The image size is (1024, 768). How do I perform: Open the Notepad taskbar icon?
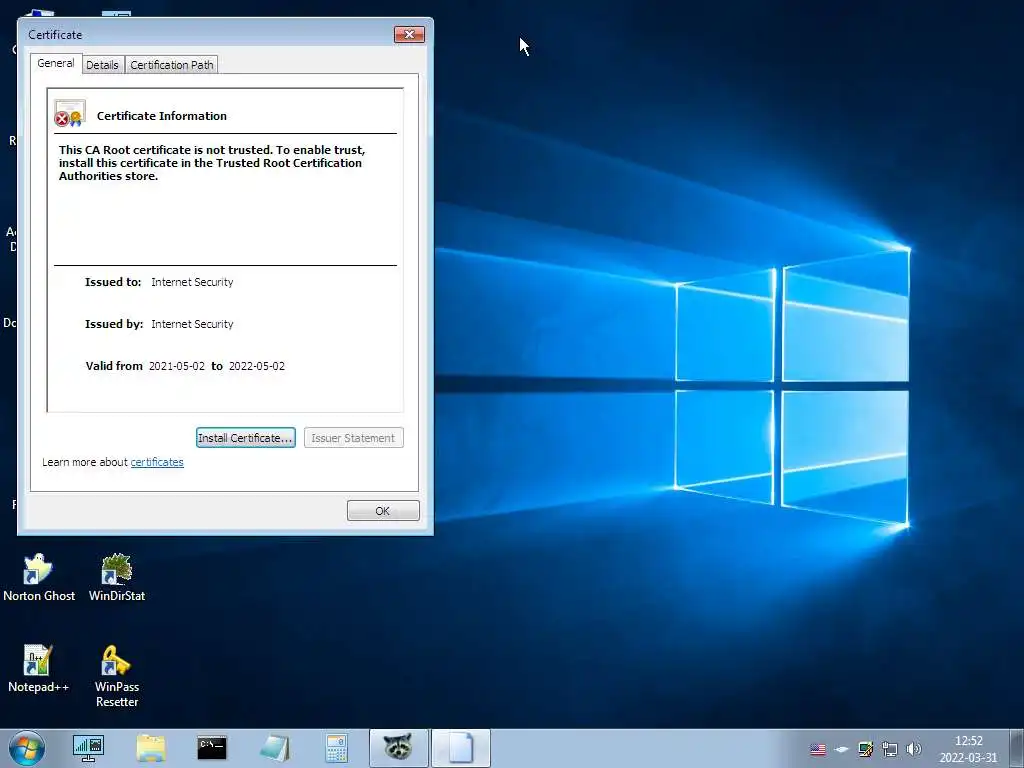274,748
